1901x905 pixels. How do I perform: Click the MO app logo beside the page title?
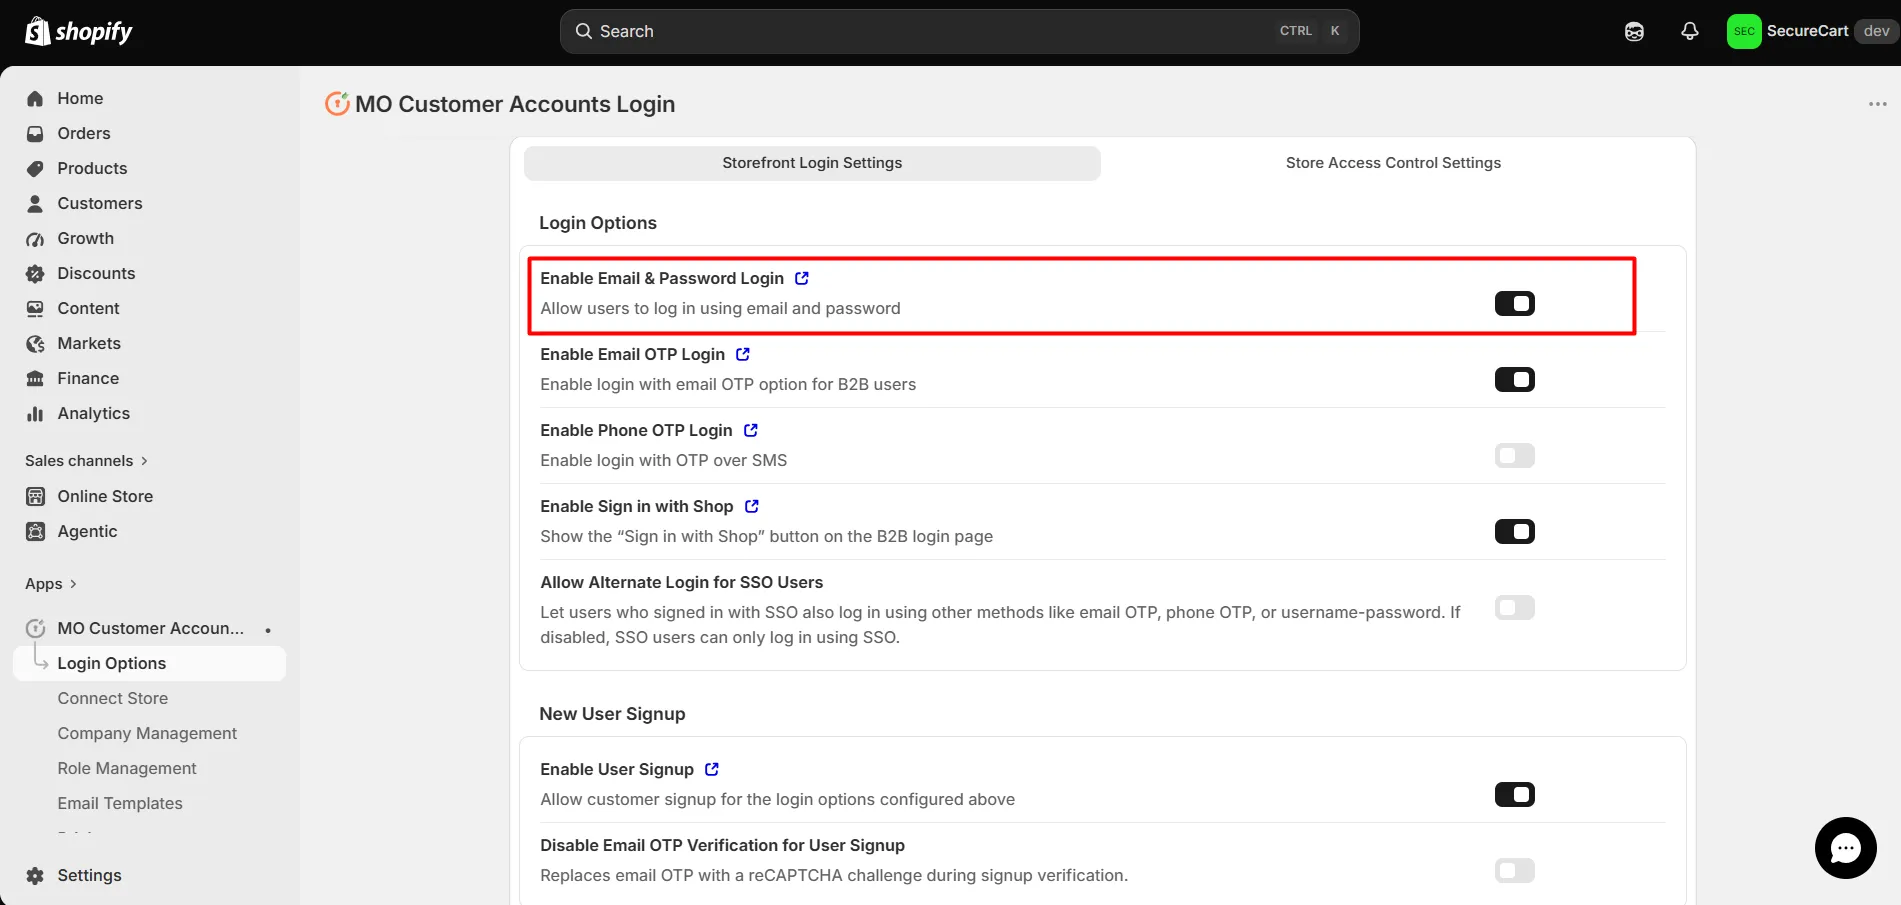click(x=337, y=103)
